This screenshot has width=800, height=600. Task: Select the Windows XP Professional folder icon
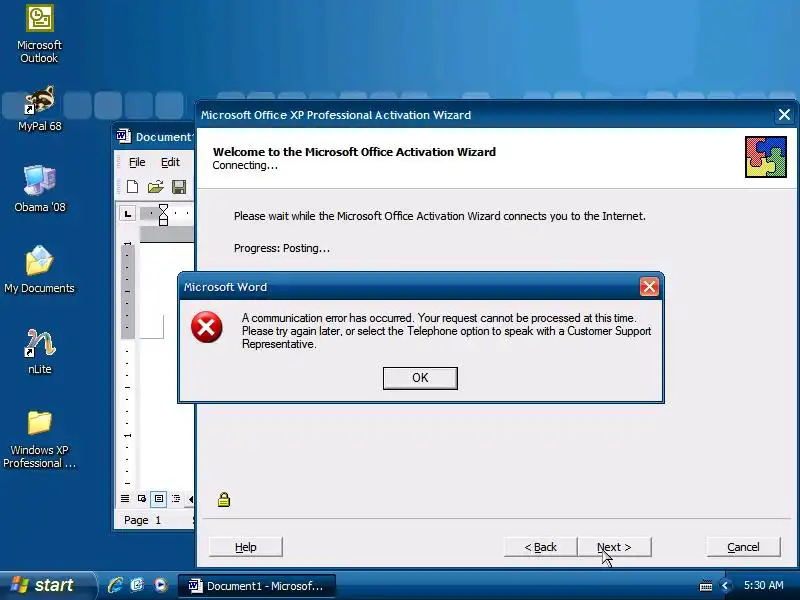click(39, 440)
